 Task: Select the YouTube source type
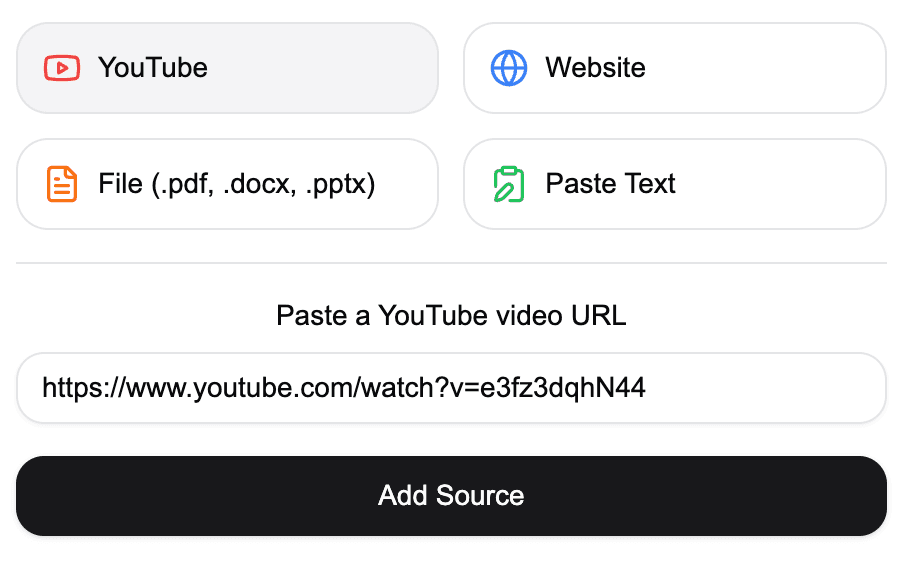227,68
